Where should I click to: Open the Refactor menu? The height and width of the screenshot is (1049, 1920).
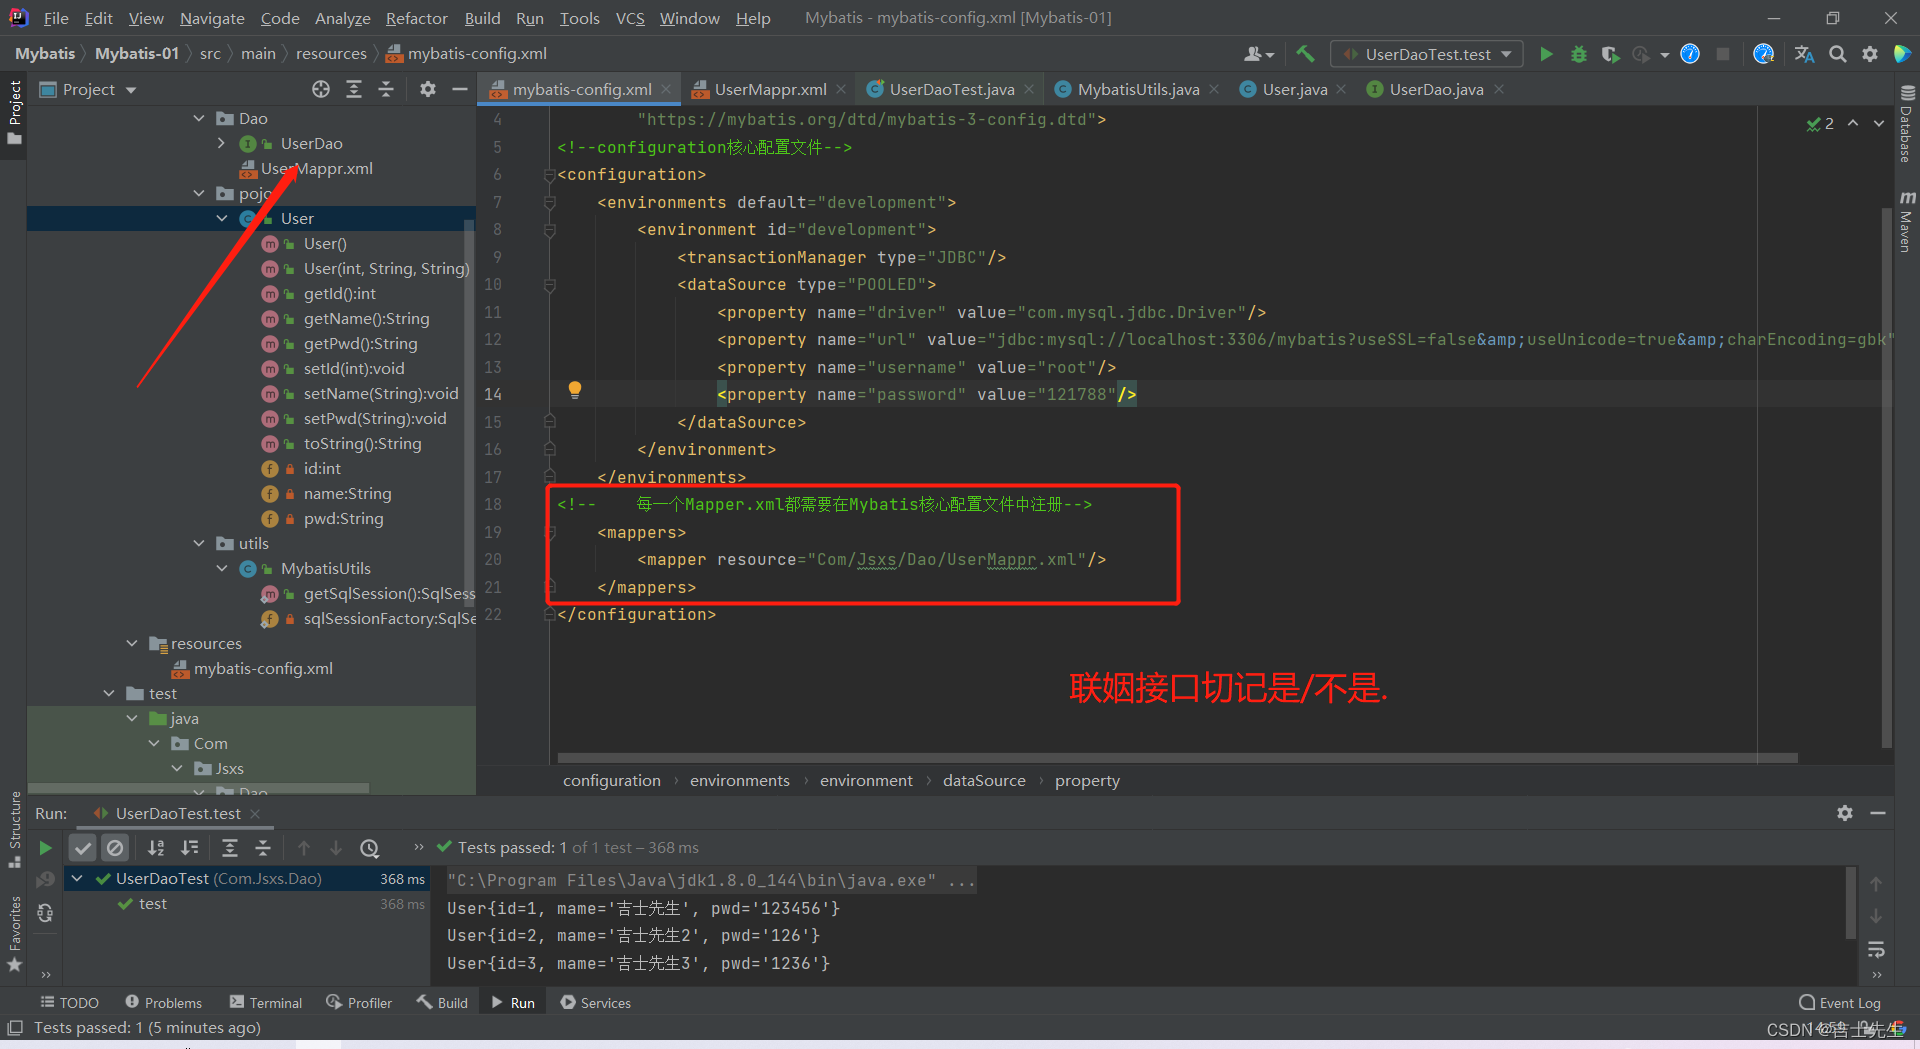click(x=416, y=18)
